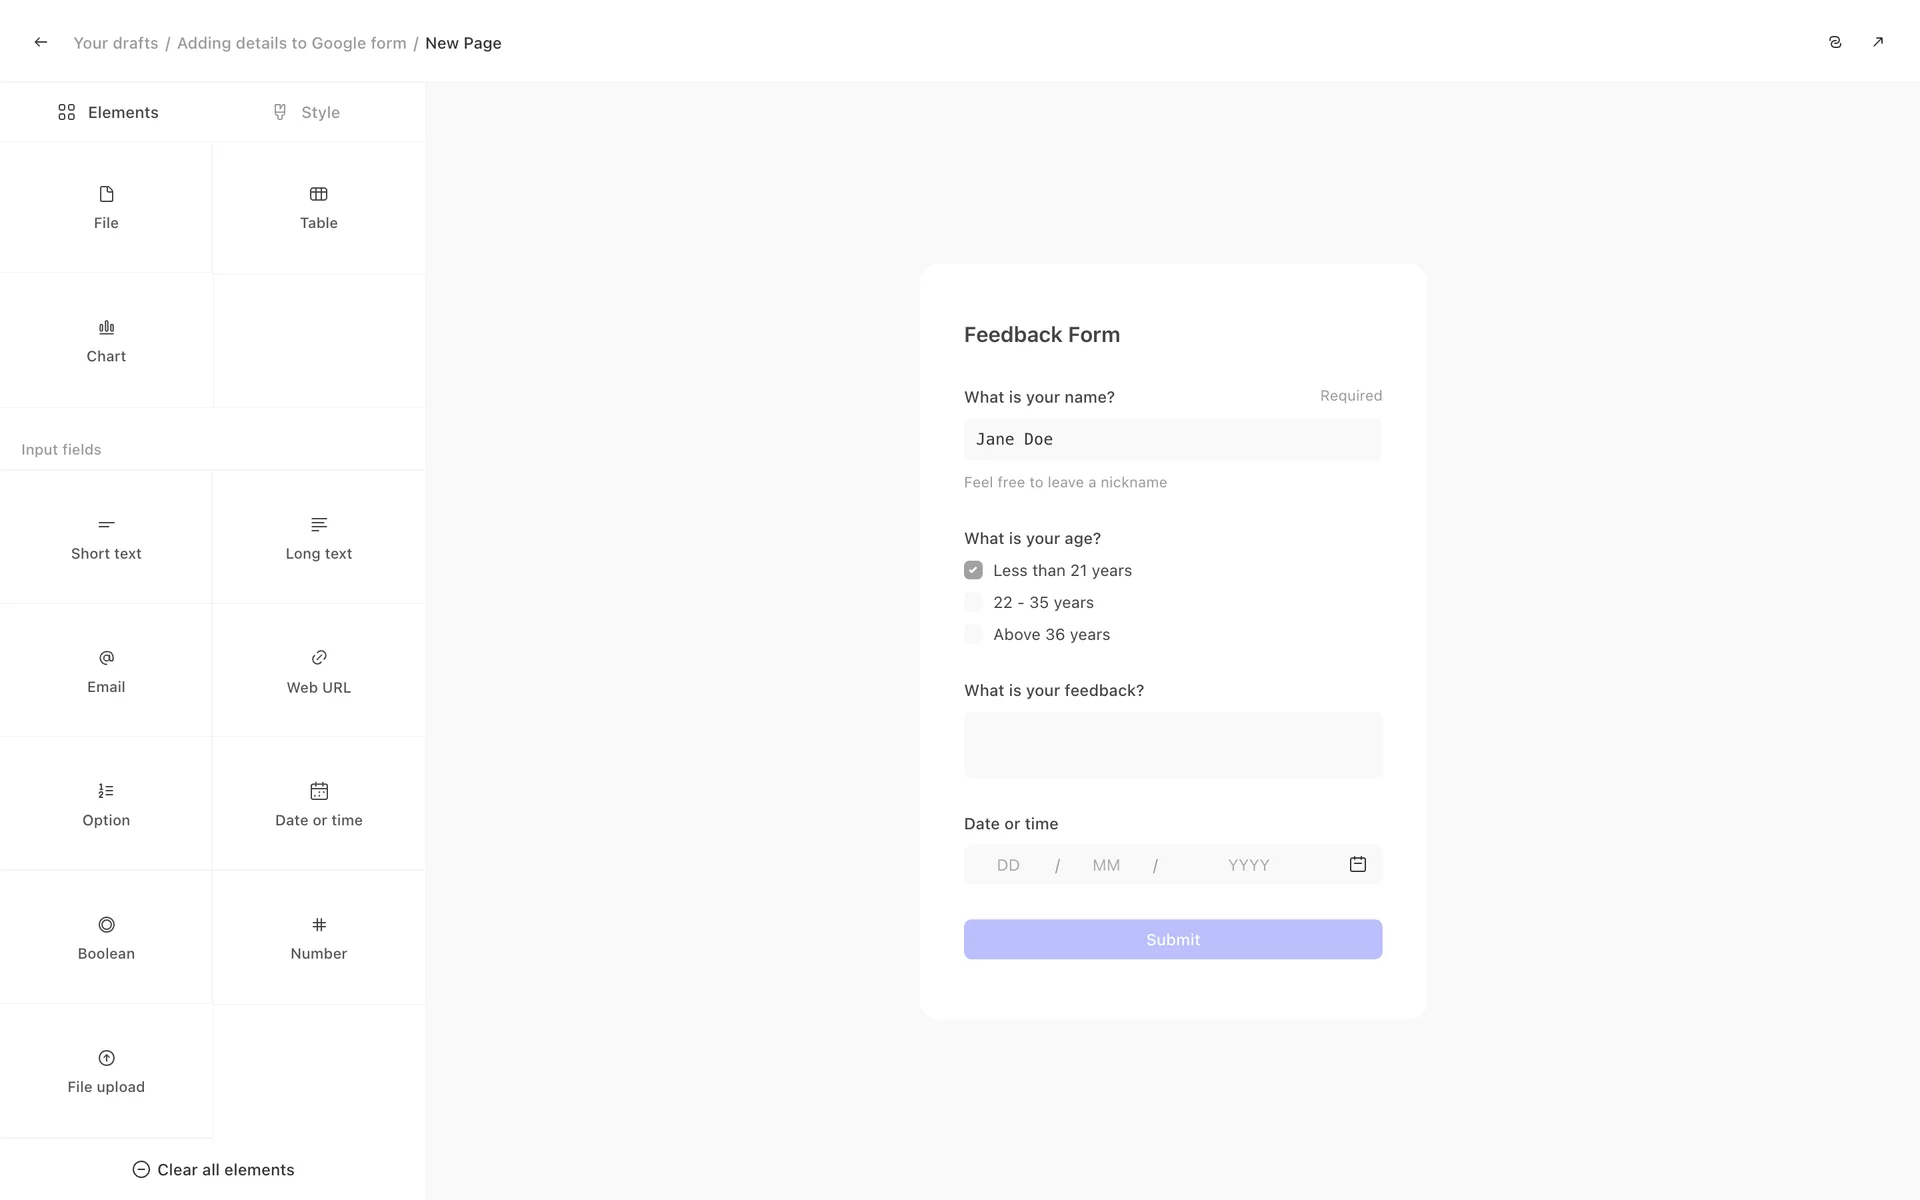Image resolution: width=1920 pixels, height=1200 pixels.
Task: Switch to the Style tab
Action: (307, 112)
